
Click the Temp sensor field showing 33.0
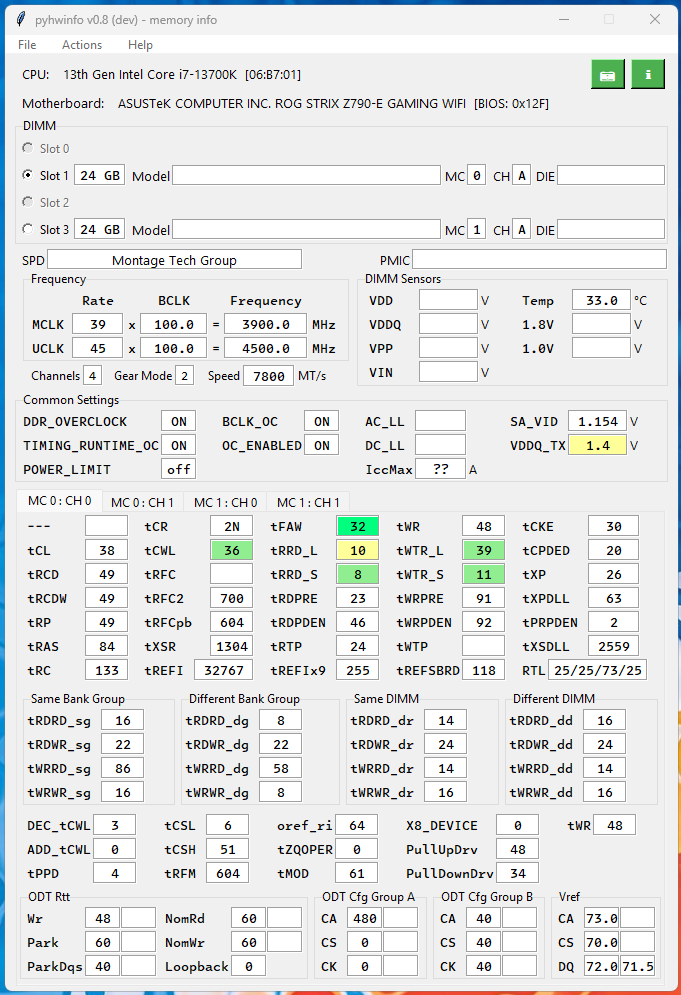click(601, 300)
